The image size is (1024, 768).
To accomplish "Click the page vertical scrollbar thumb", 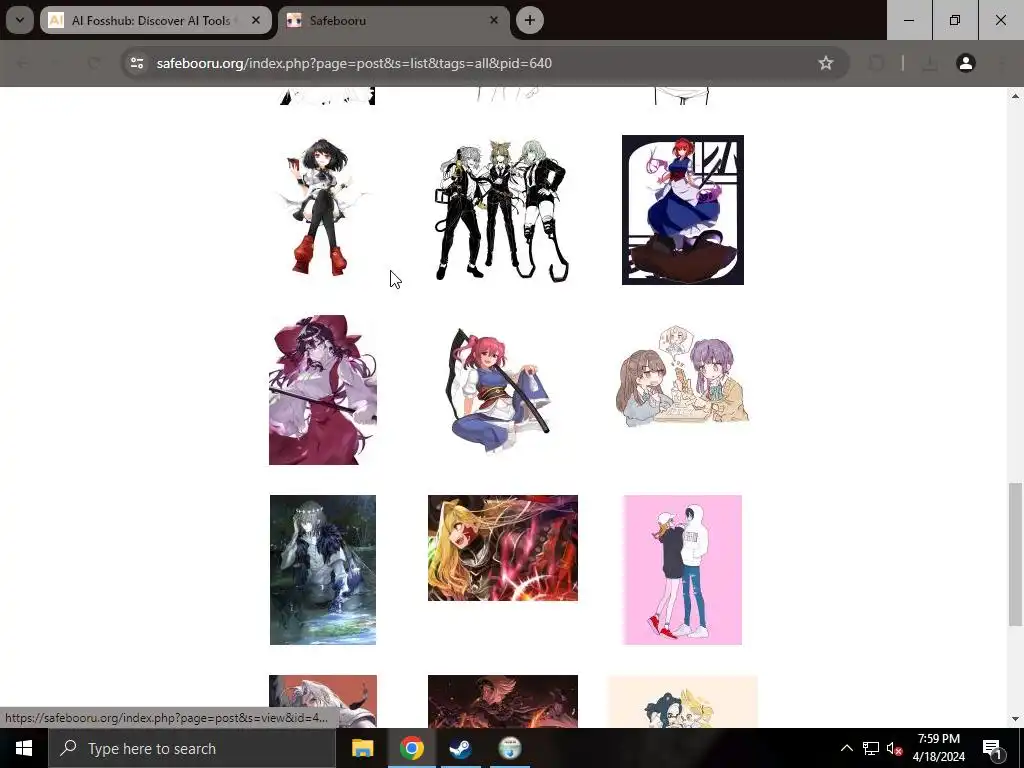I will pyautogui.click(x=1014, y=554).
